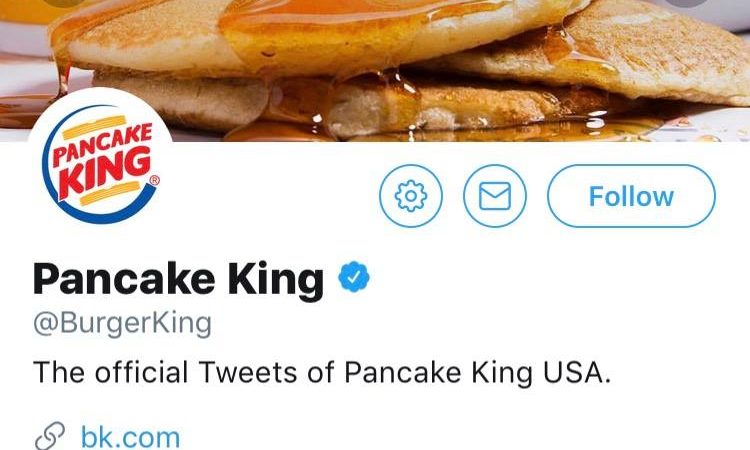The height and width of the screenshot is (450, 750).
Task: Click the word King in display name
Action: tap(273, 279)
